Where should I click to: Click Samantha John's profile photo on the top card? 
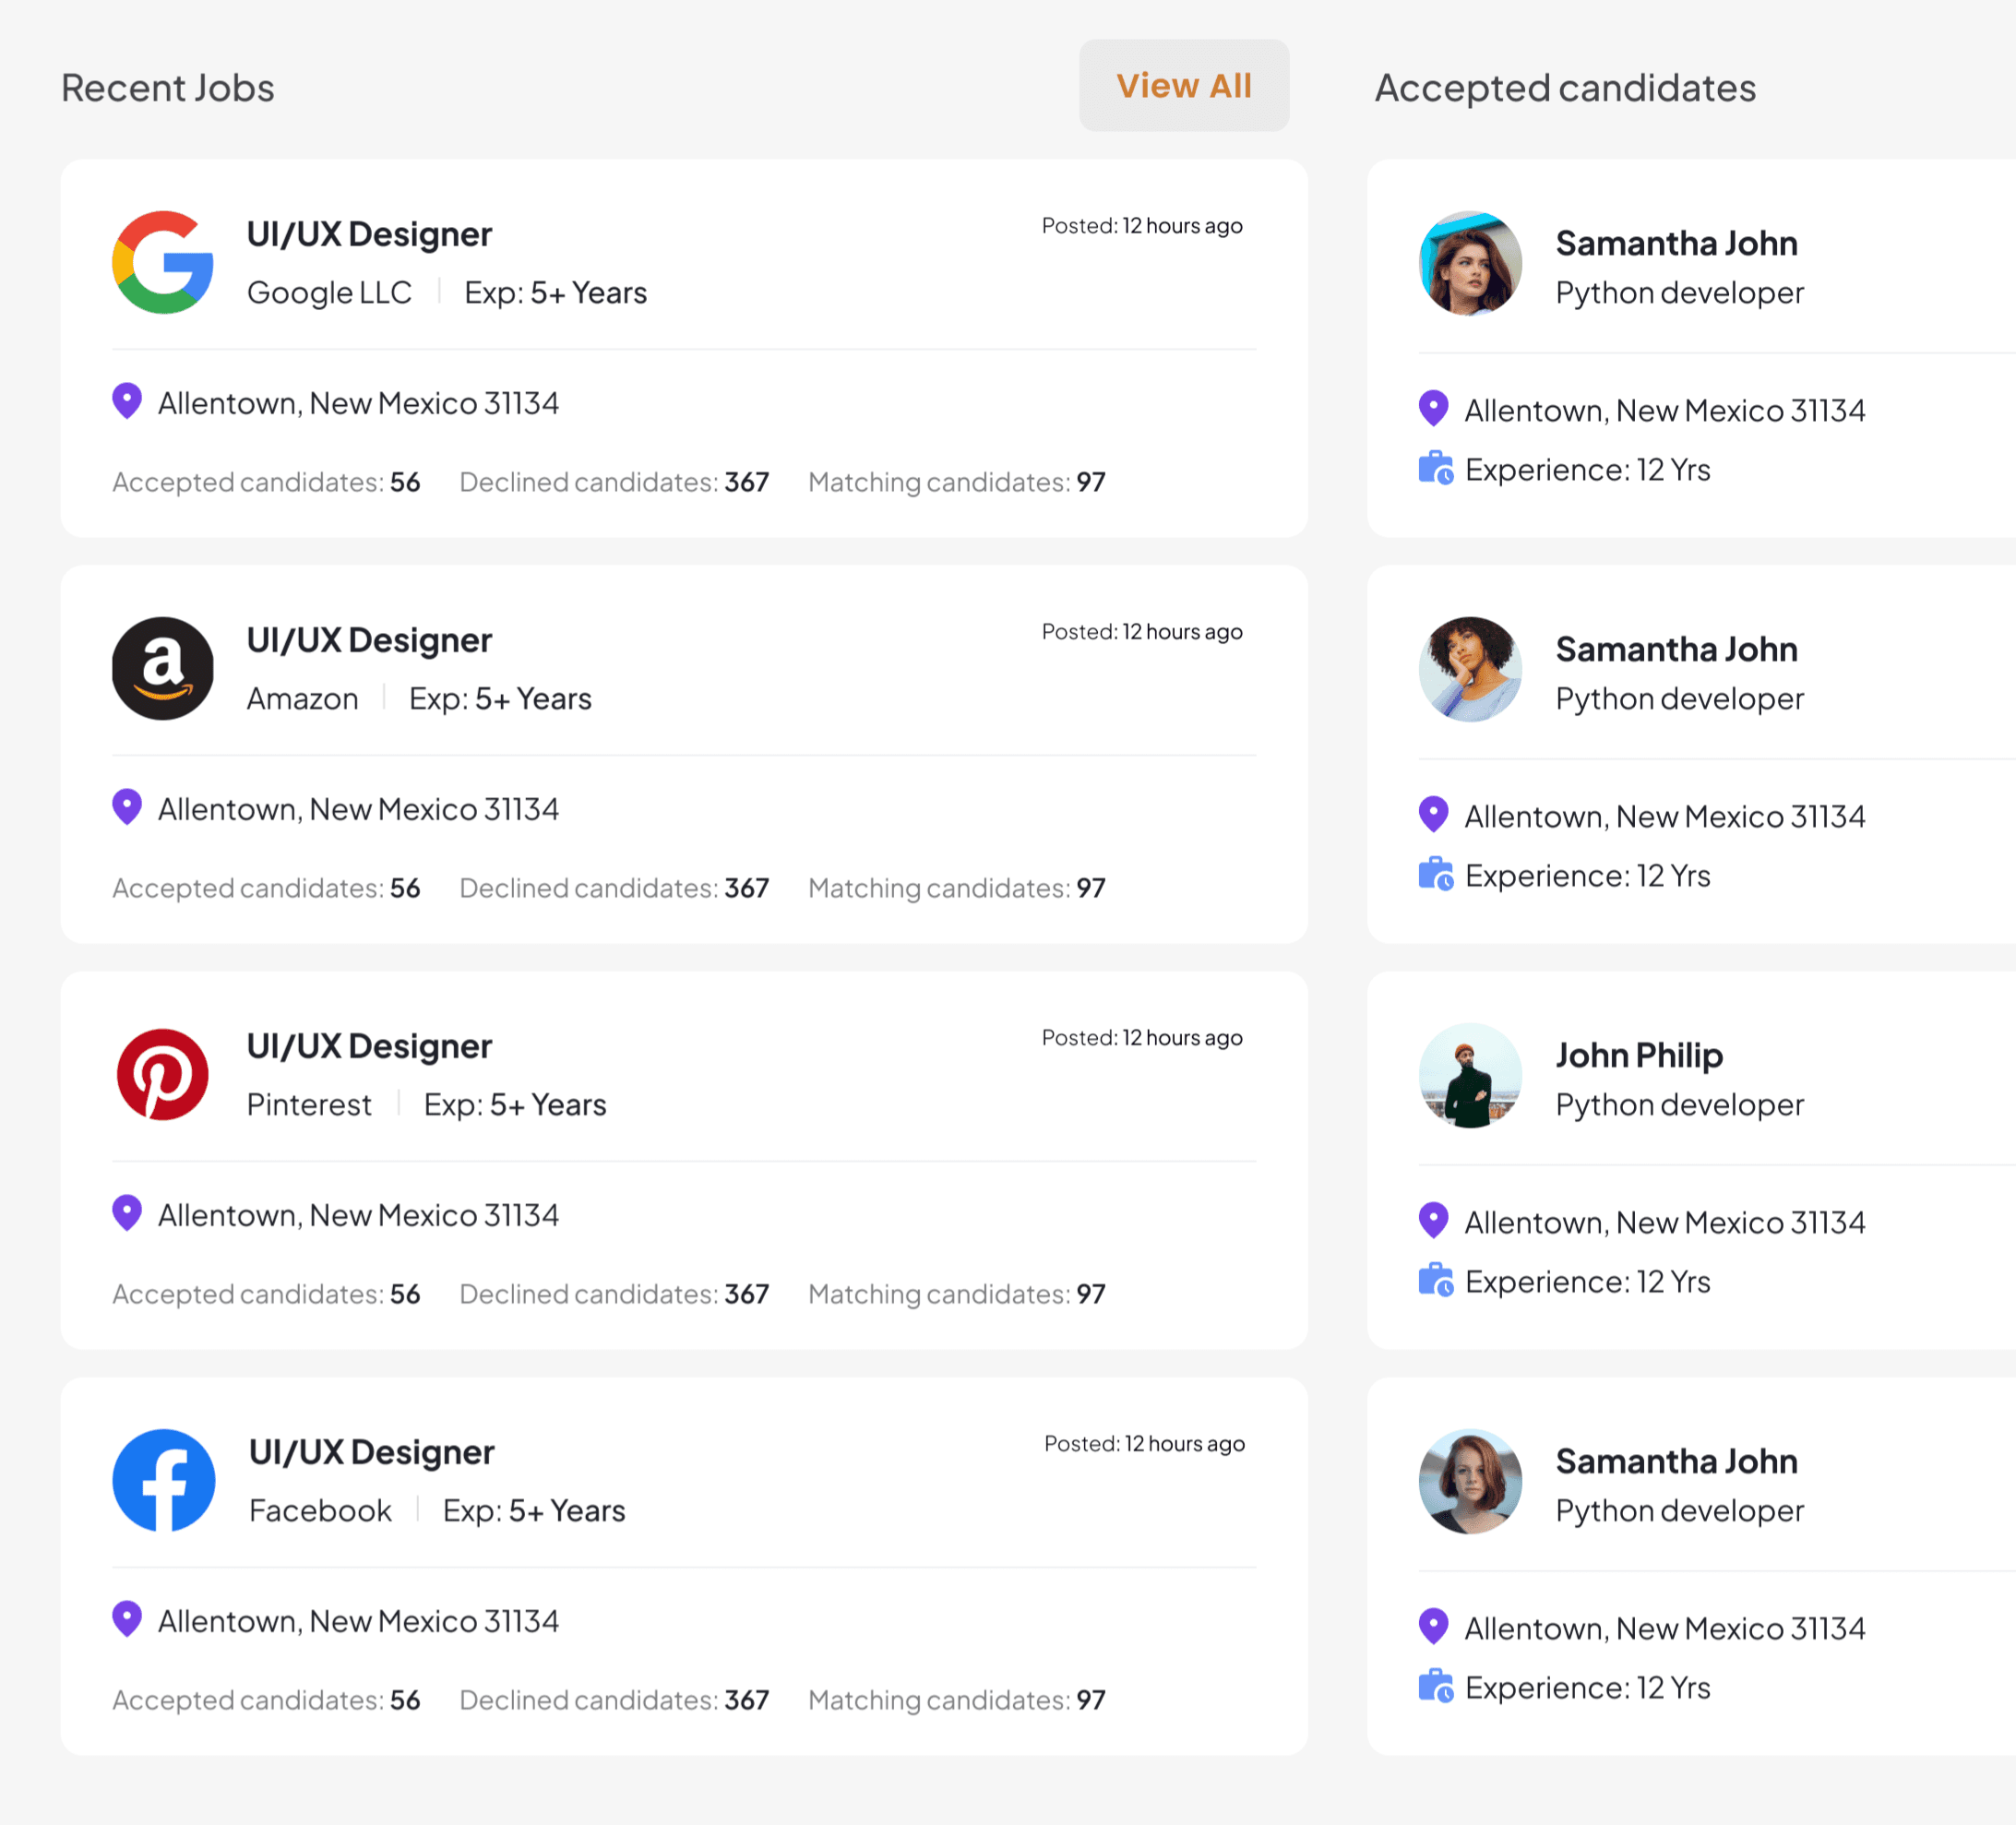pyautogui.click(x=1469, y=263)
